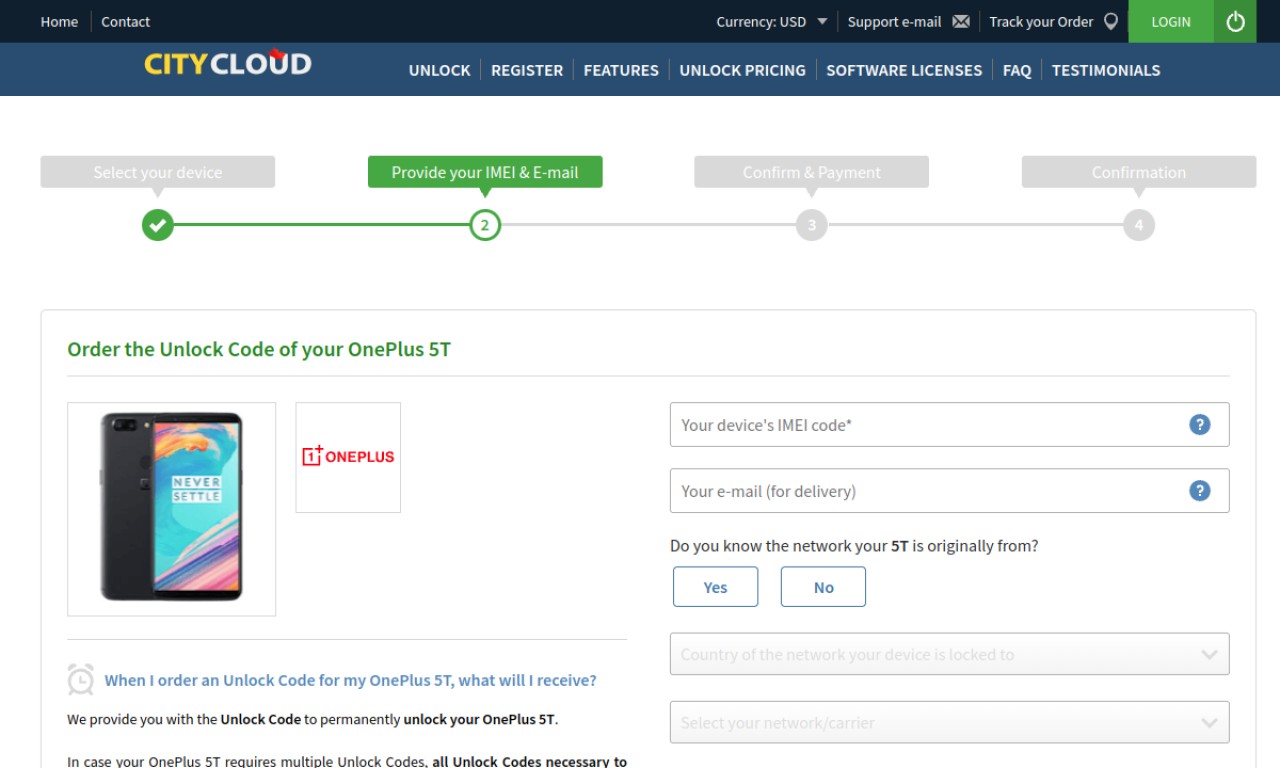Click the step 4 circle indicator

point(1139,225)
